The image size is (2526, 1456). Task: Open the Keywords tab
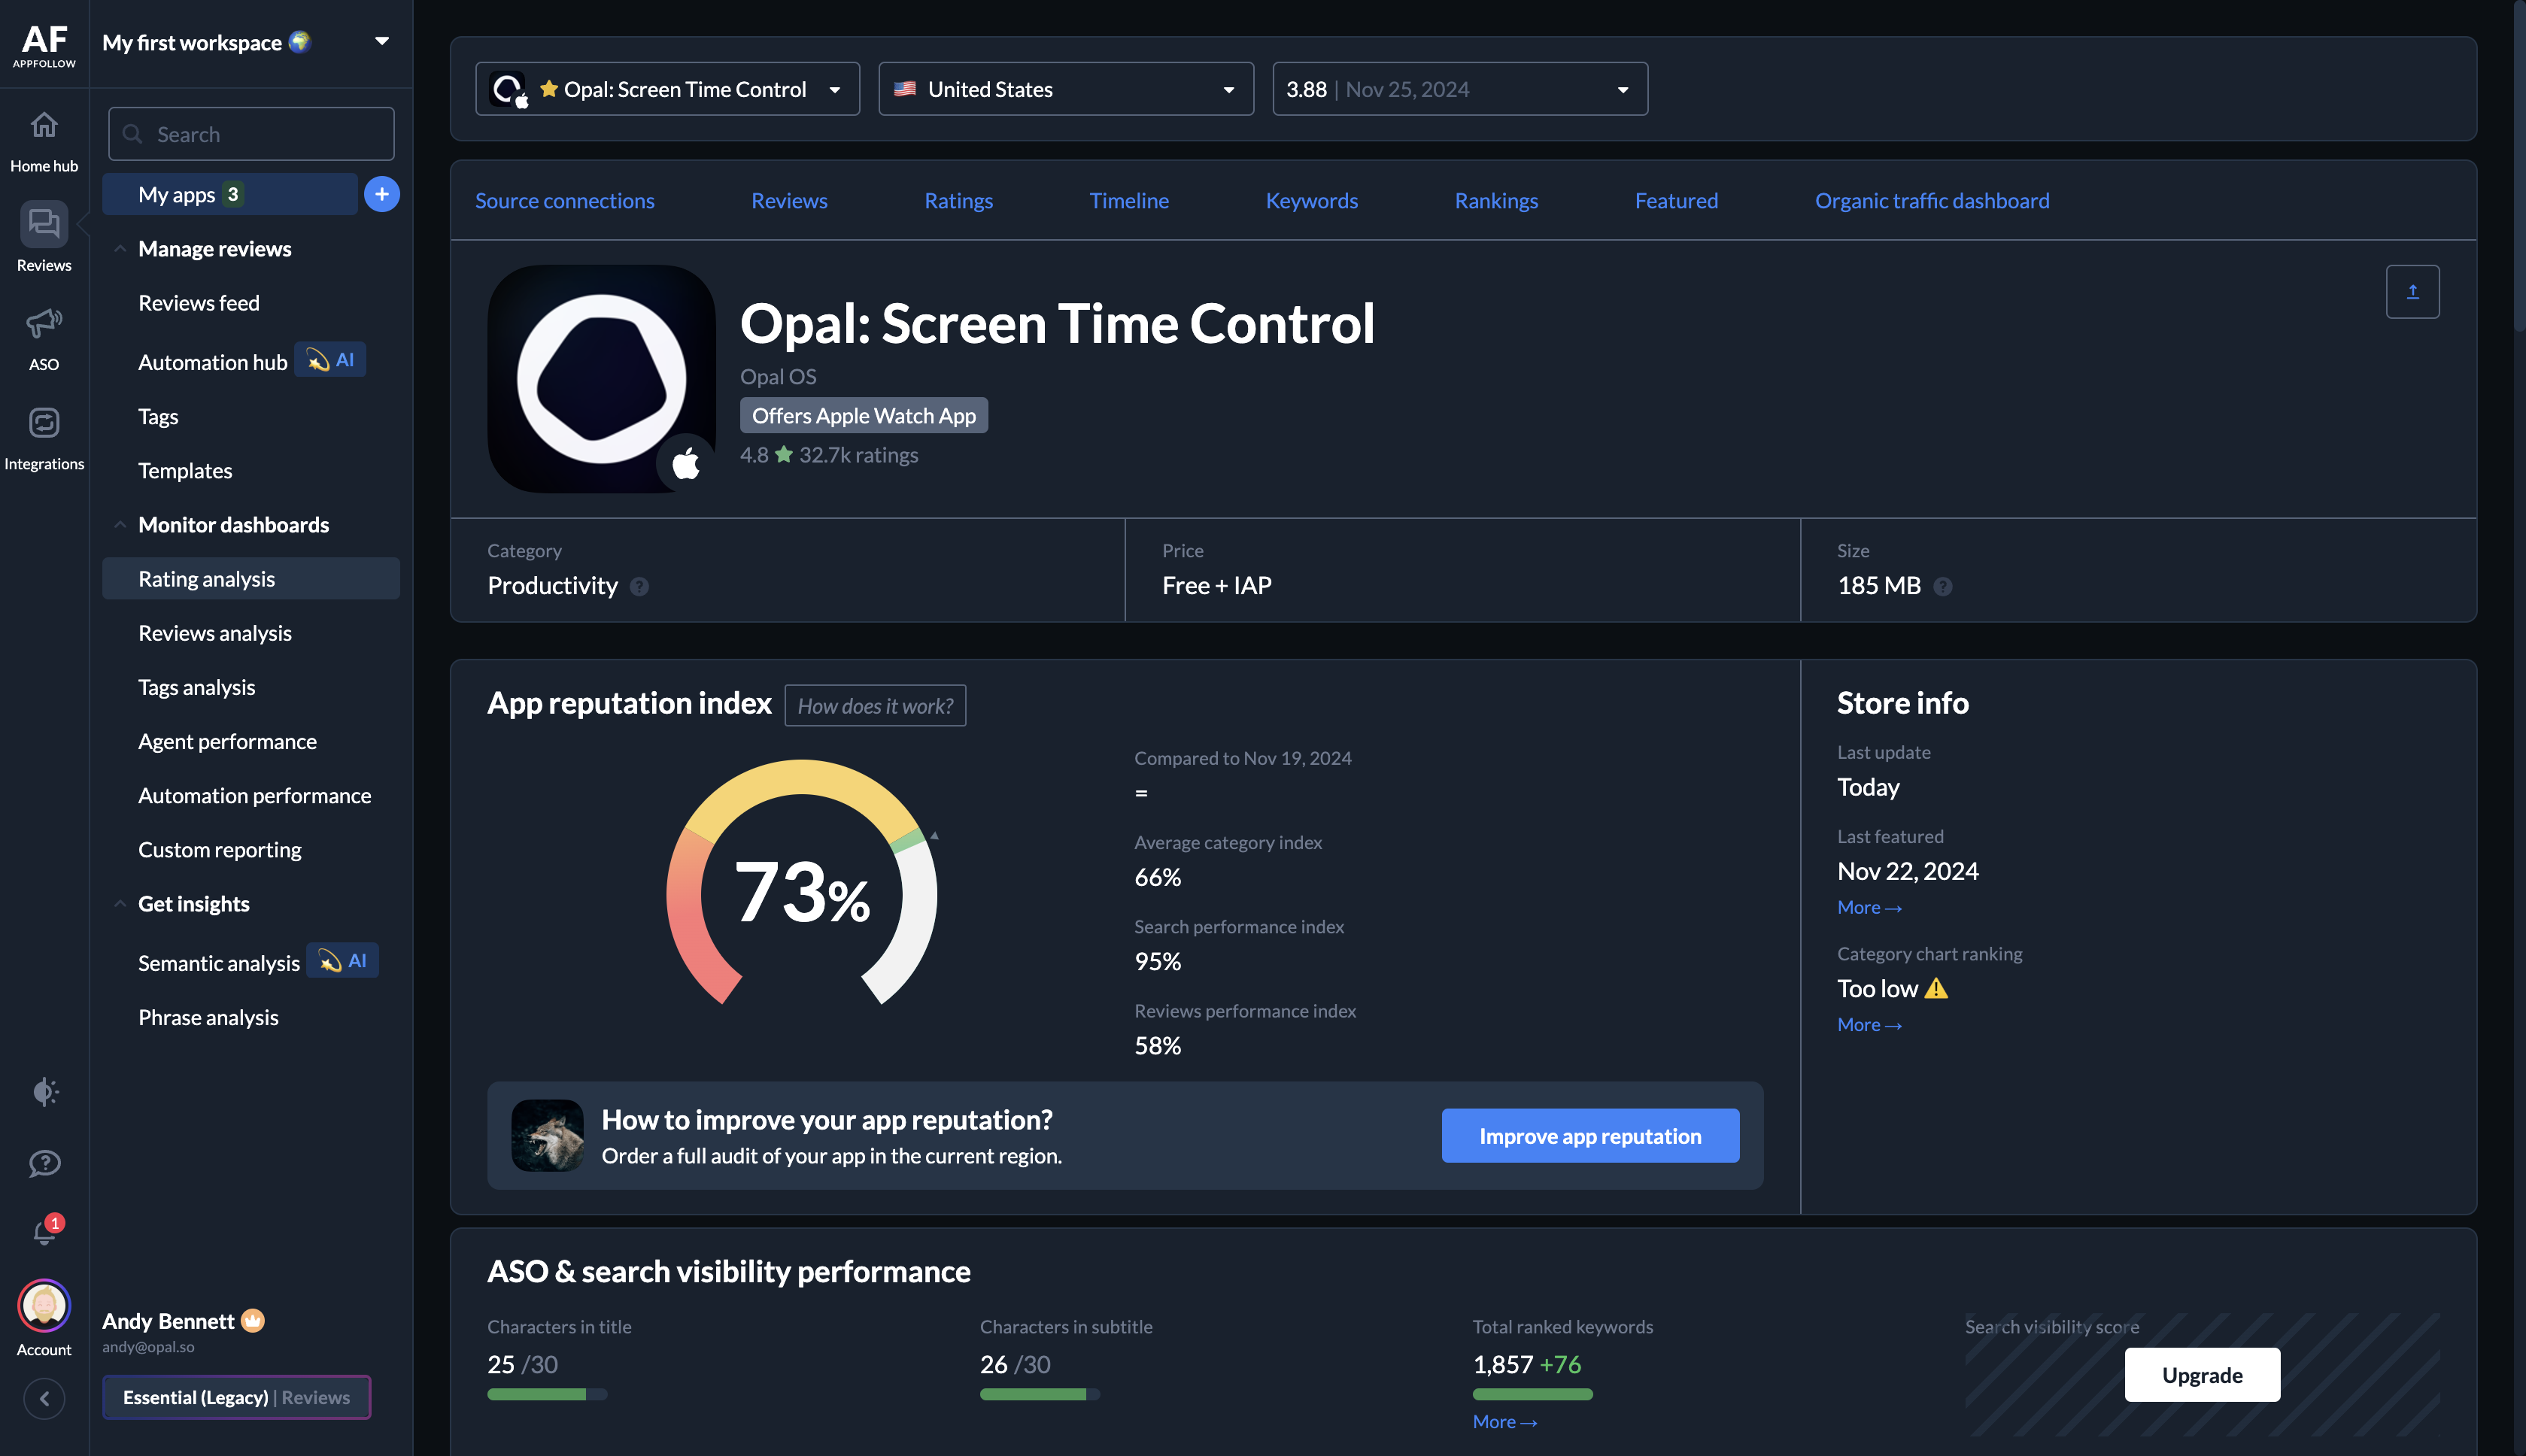pos(1312,201)
